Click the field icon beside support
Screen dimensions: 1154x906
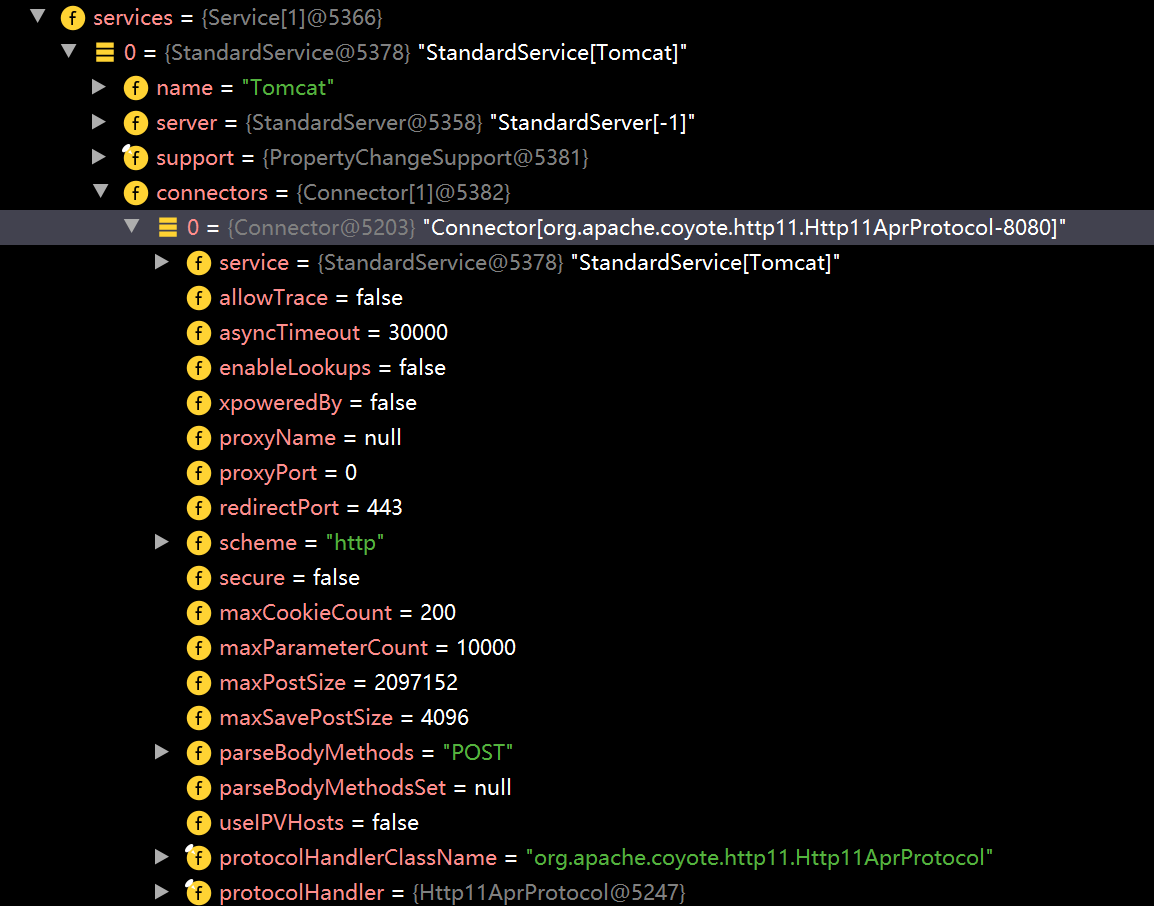pos(135,158)
